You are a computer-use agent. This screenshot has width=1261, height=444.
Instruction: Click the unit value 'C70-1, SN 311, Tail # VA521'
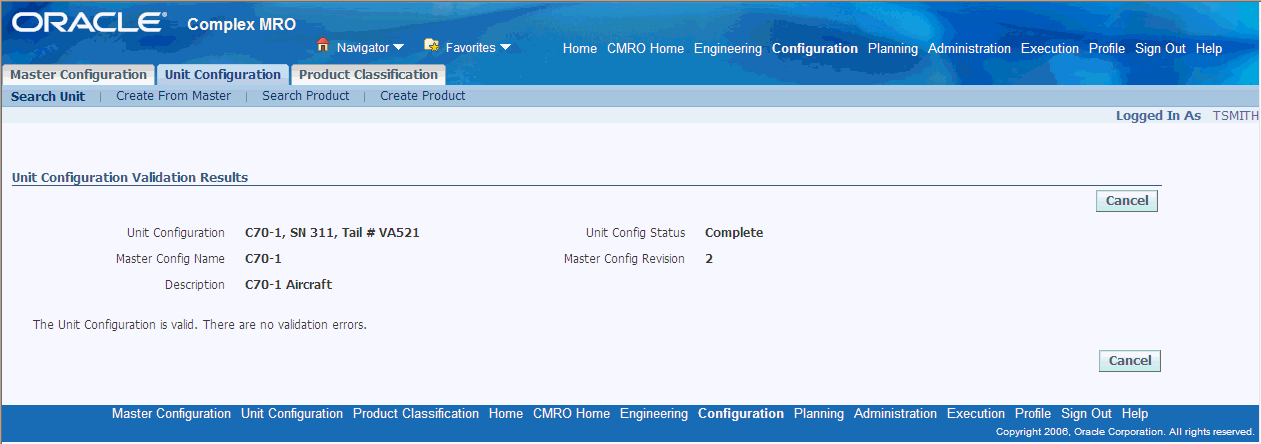[x=332, y=233]
